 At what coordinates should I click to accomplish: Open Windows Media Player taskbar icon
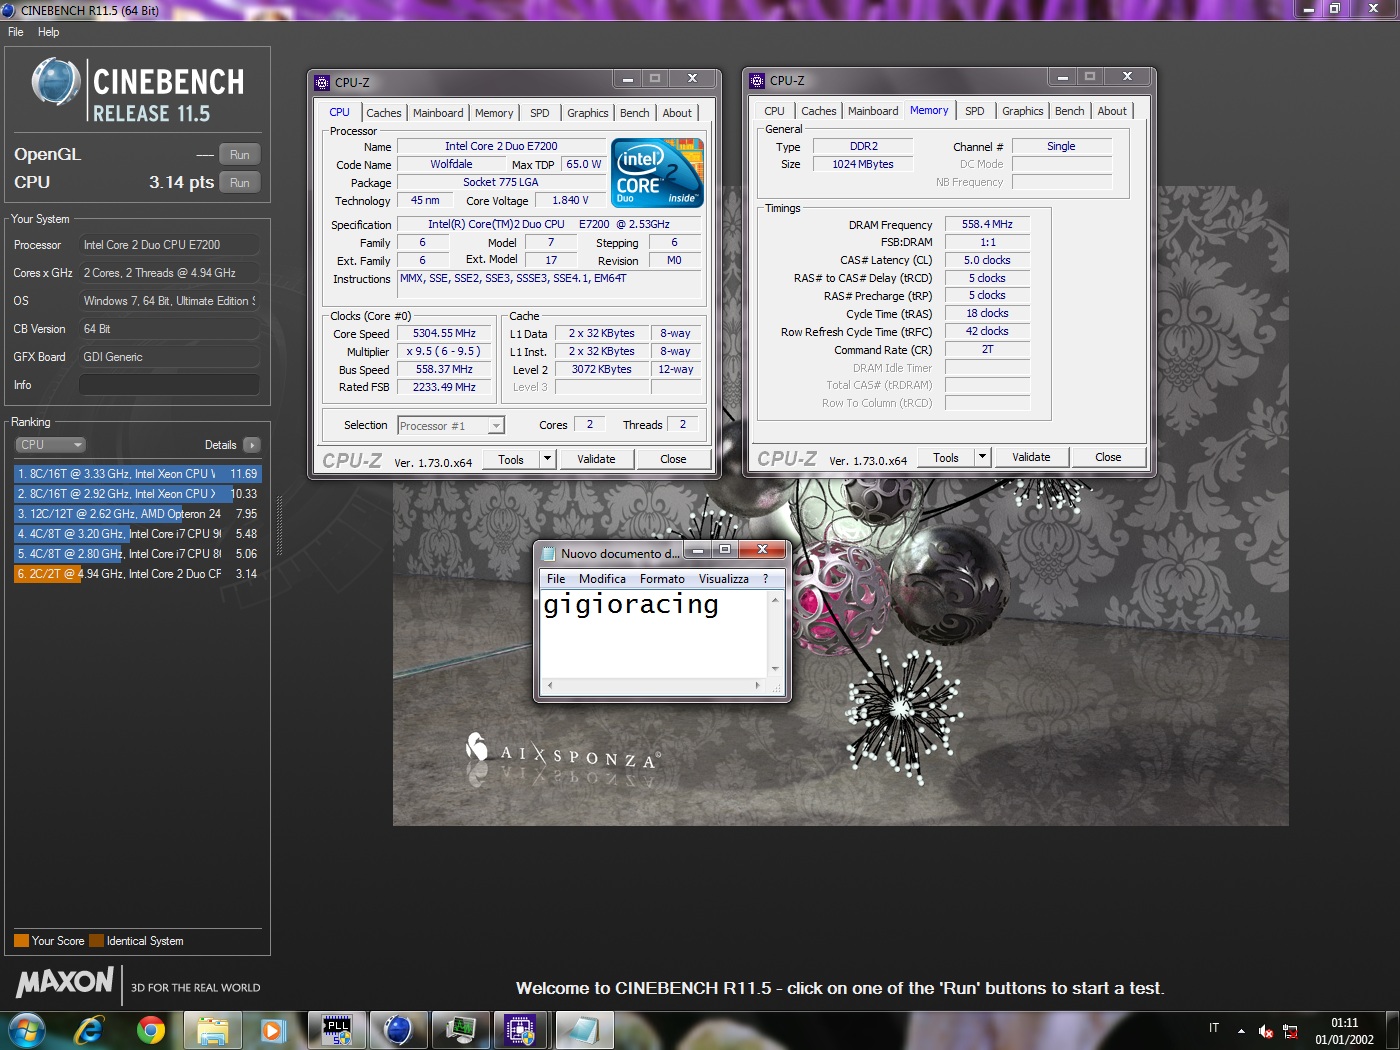(272, 1030)
